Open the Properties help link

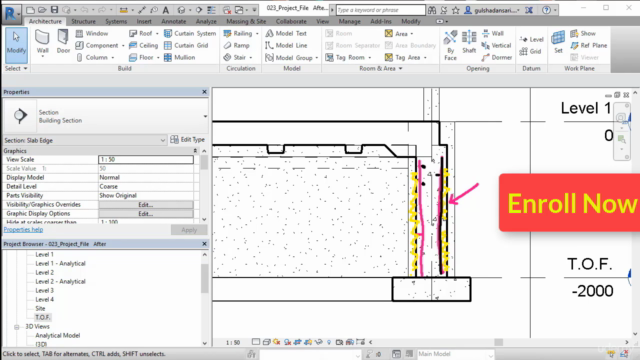[23, 229]
